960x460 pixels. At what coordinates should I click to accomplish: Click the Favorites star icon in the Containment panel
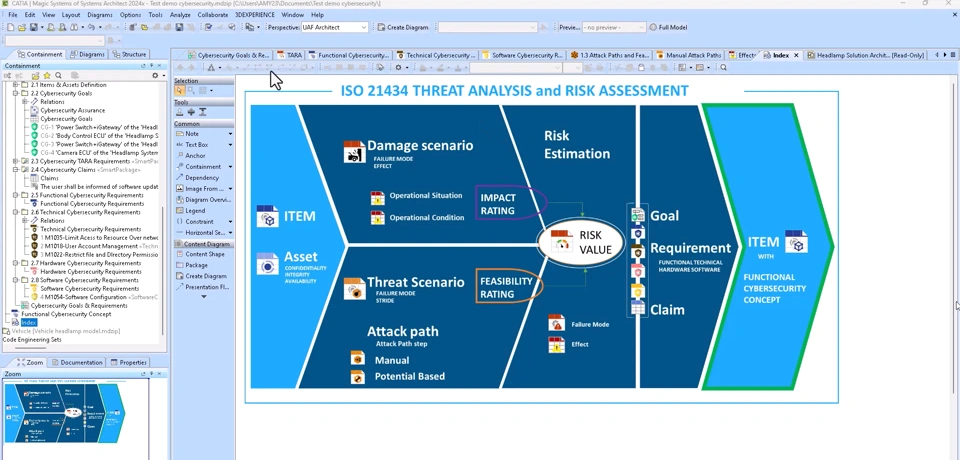click(47, 75)
